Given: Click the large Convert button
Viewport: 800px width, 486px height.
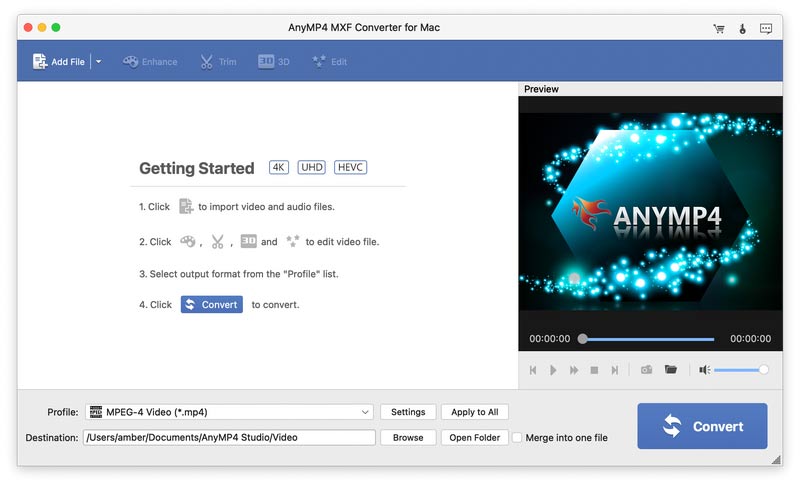Looking at the screenshot, I should tap(702, 426).
